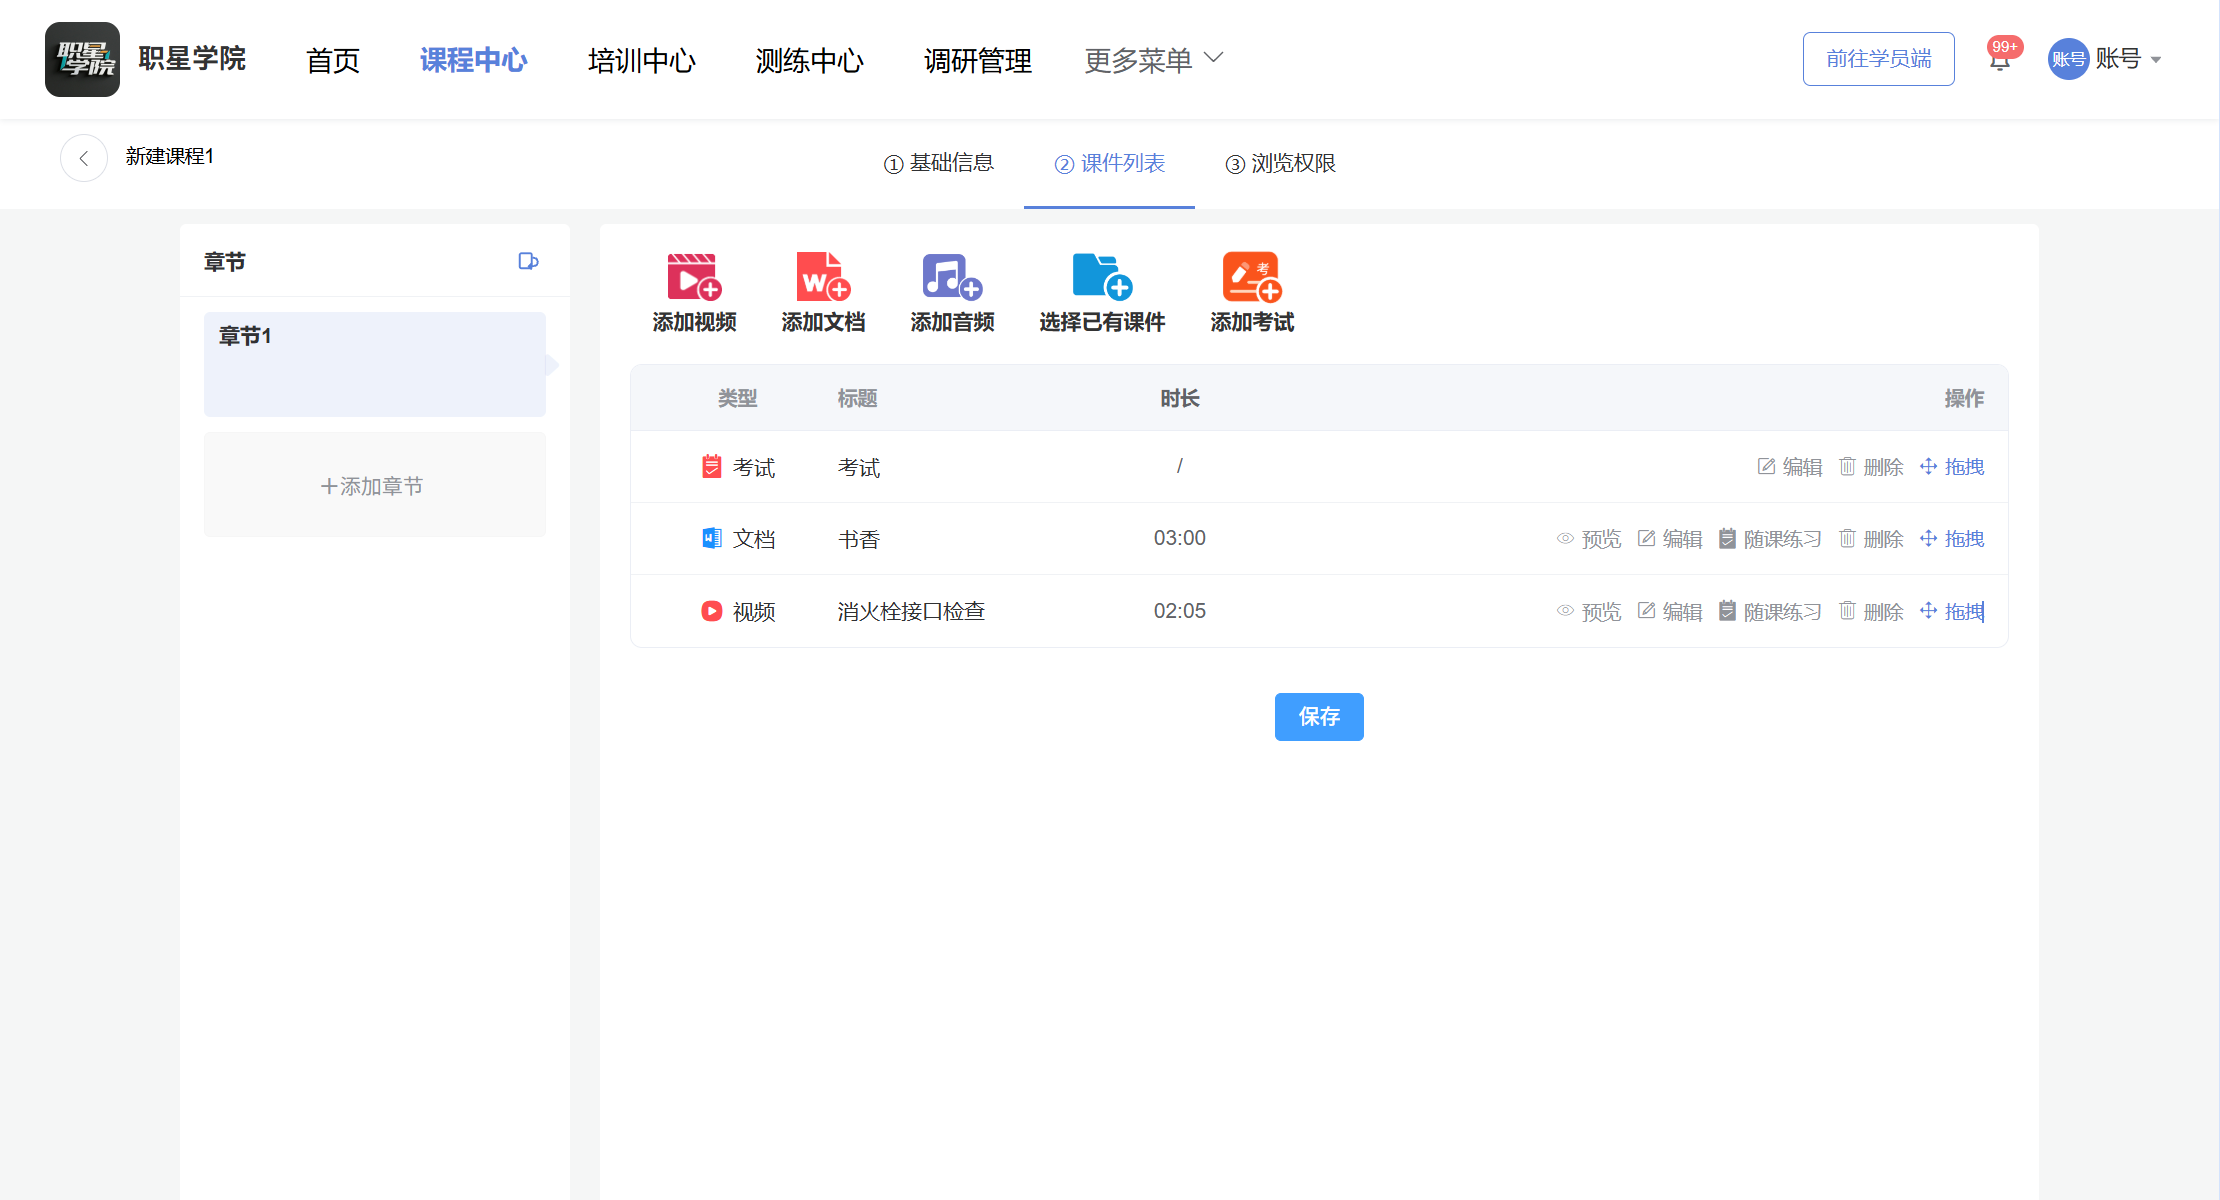Screen dimensions: 2220x1200
Task: Click the video type icon in 消火栓接口检查 row
Action: tap(711, 611)
